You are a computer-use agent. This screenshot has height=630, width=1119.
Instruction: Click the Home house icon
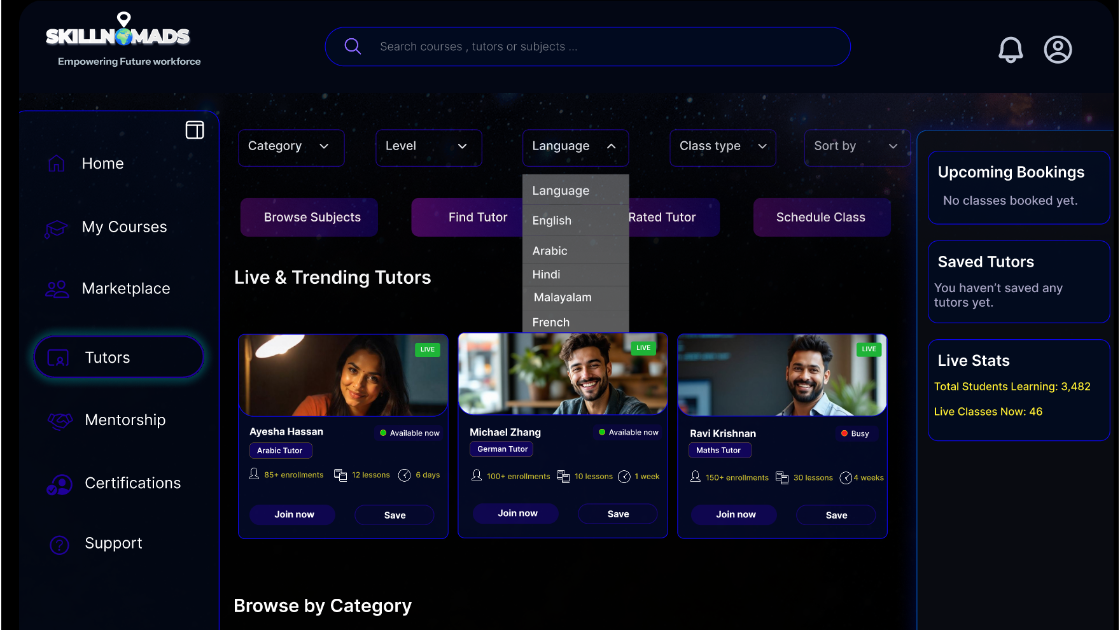(57, 164)
